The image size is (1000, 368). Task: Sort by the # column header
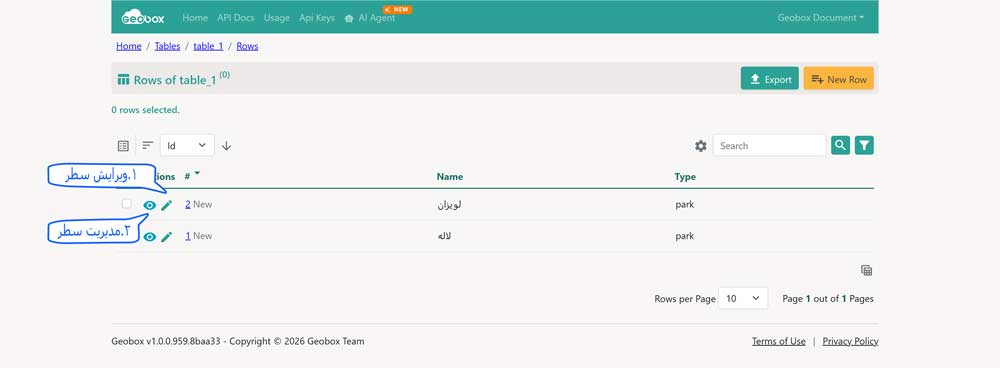[x=192, y=176]
